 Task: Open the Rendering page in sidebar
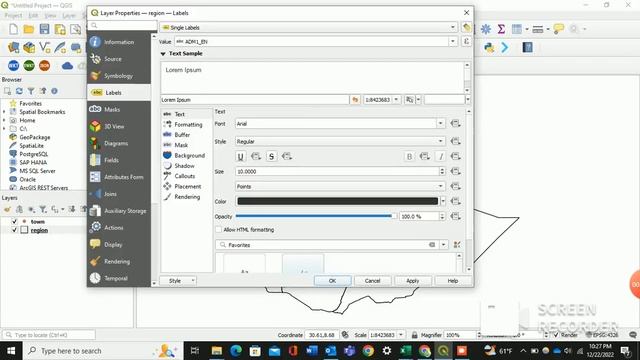(x=118, y=261)
